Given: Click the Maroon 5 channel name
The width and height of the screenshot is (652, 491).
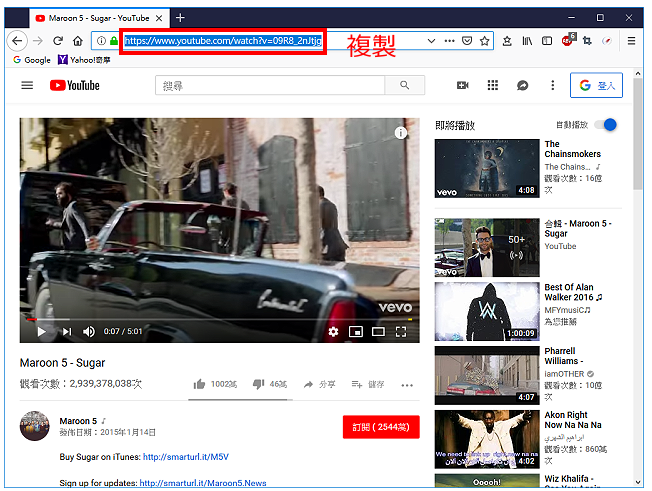Looking at the screenshot, I should point(78,421).
